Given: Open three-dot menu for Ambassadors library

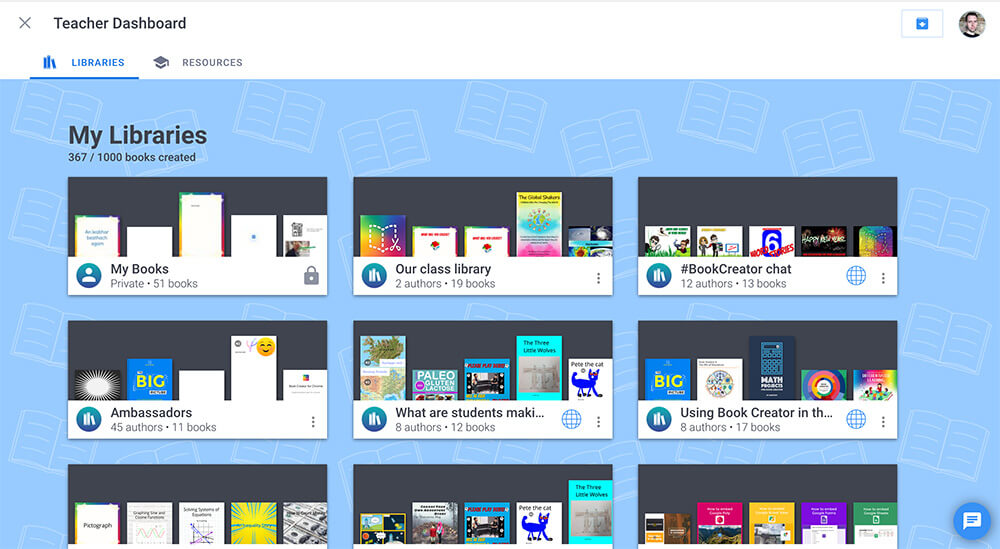Looking at the screenshot, I should pos(313,421).
